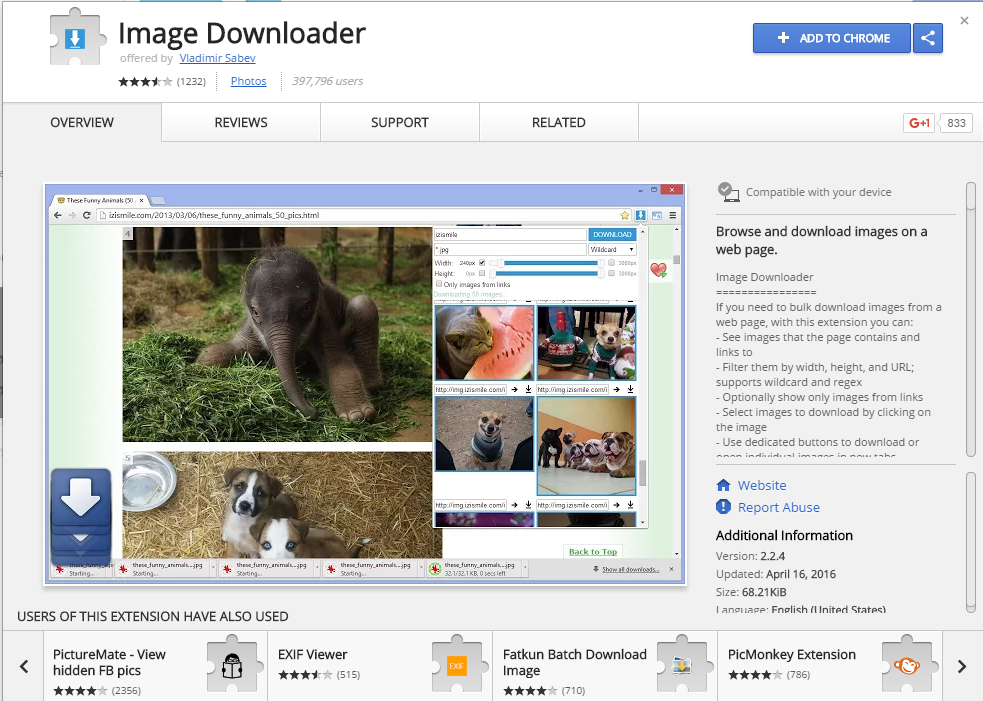Click the bulldogs group thumbnail
Image resolution: width=983 pixels, height=701 pixels.
[586, 446]
